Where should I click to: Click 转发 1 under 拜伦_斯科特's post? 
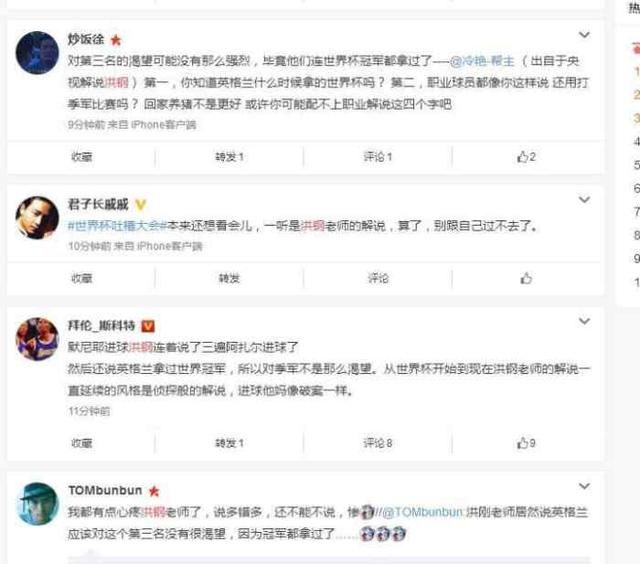pyautogui.click(x=229, y=443)
